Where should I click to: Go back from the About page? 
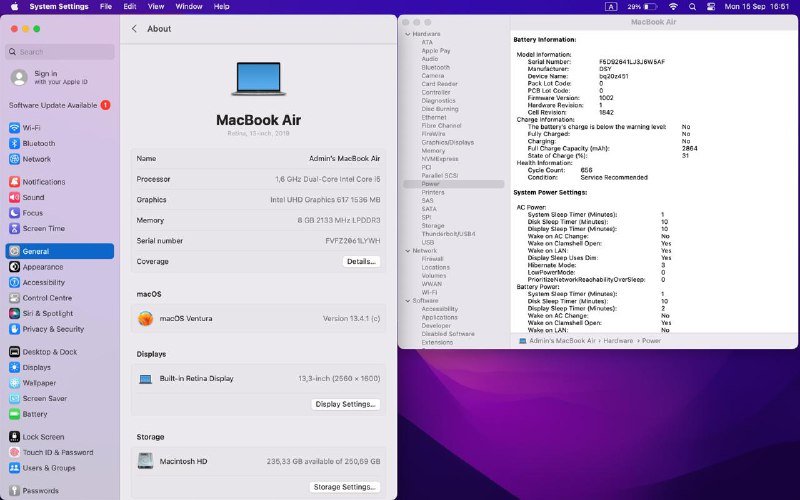[x=134, y=29]
